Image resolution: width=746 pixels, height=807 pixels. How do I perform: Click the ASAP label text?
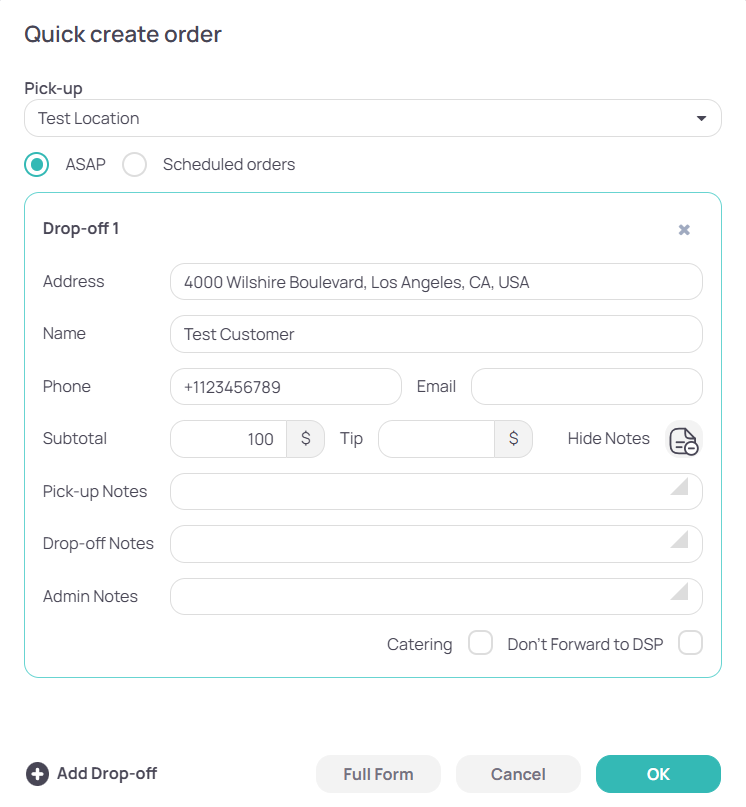click(x=85, y=165)
